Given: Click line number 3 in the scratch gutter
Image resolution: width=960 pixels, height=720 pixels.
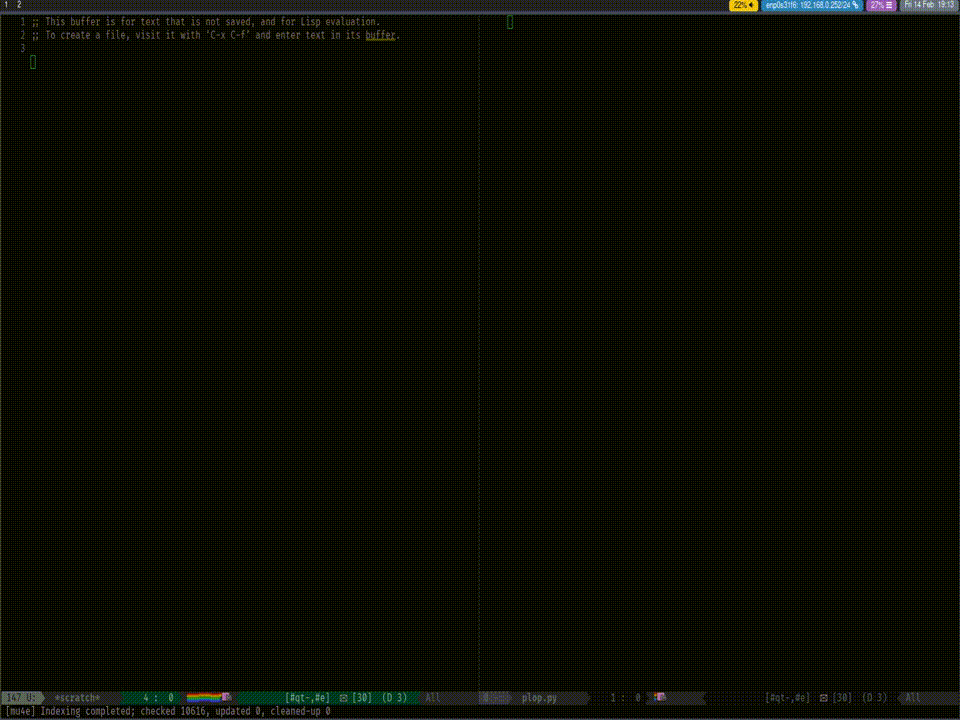Looking at the screenshot, I should [23, 48].
